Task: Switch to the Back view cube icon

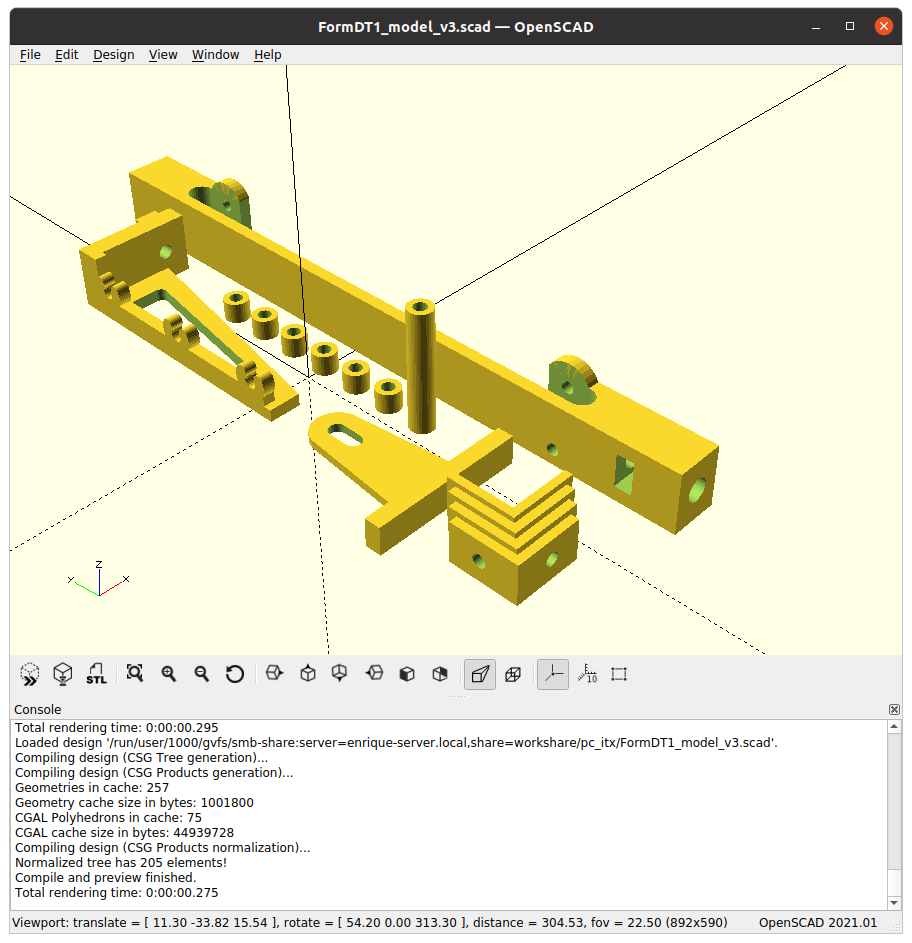Action: pyautogui.click(x=440, y=674)
